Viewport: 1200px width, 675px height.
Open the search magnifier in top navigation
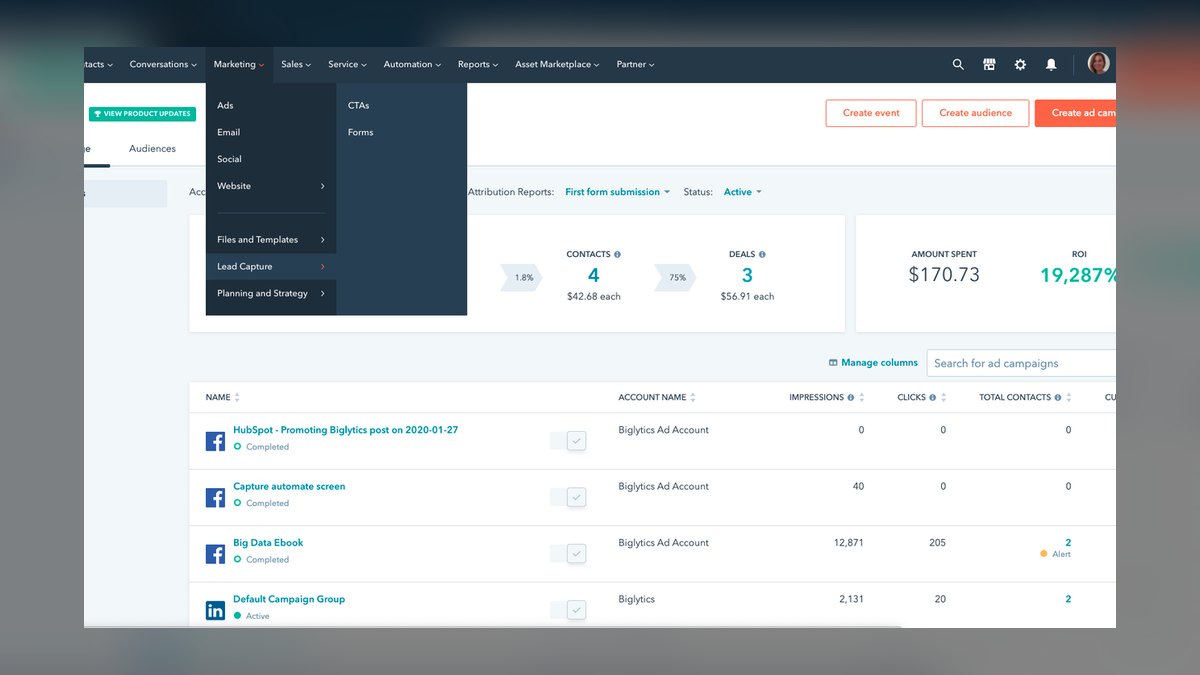[958, 64]
